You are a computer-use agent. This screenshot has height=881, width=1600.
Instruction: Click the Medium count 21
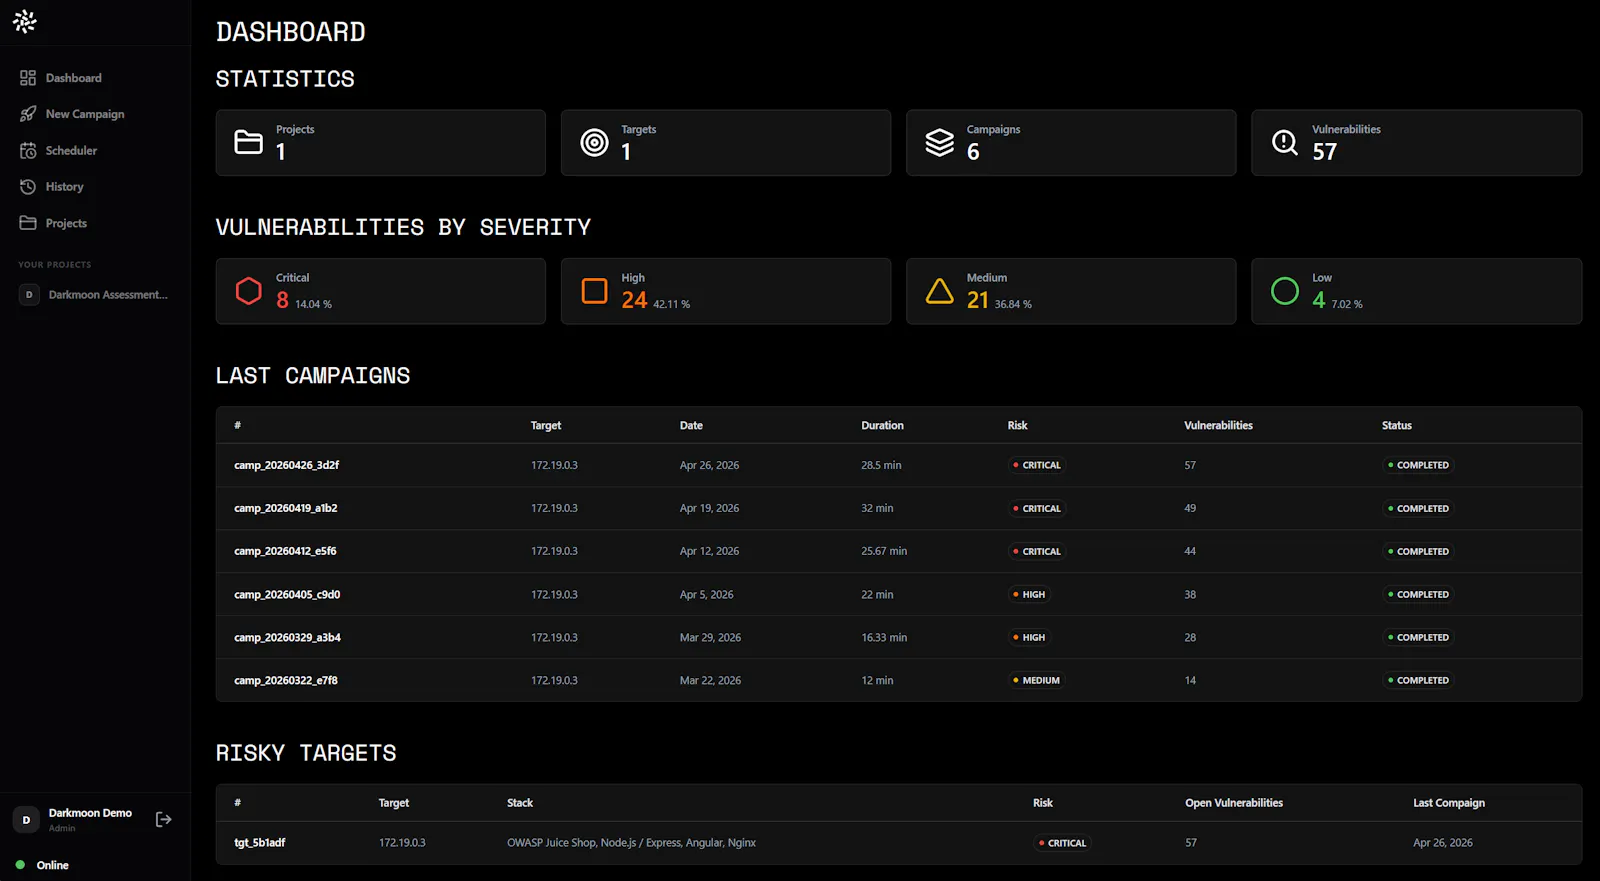click(x=978, y=300)
